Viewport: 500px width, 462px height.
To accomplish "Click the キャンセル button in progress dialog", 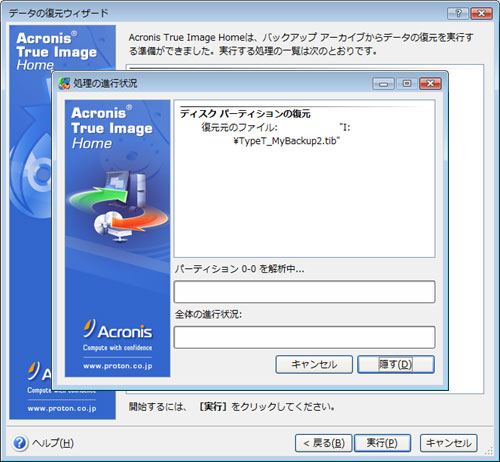I will pos(314,364).
